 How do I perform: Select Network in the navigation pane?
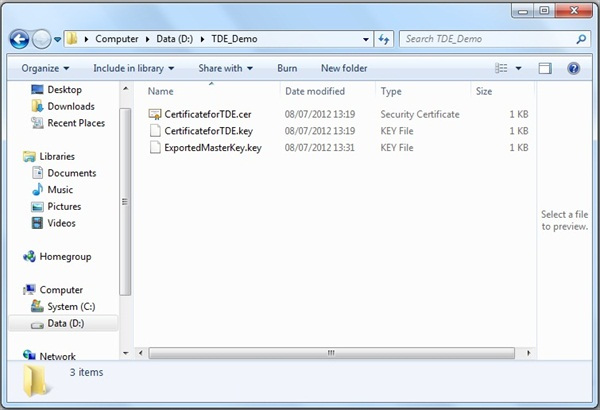(x=57, y=356)
